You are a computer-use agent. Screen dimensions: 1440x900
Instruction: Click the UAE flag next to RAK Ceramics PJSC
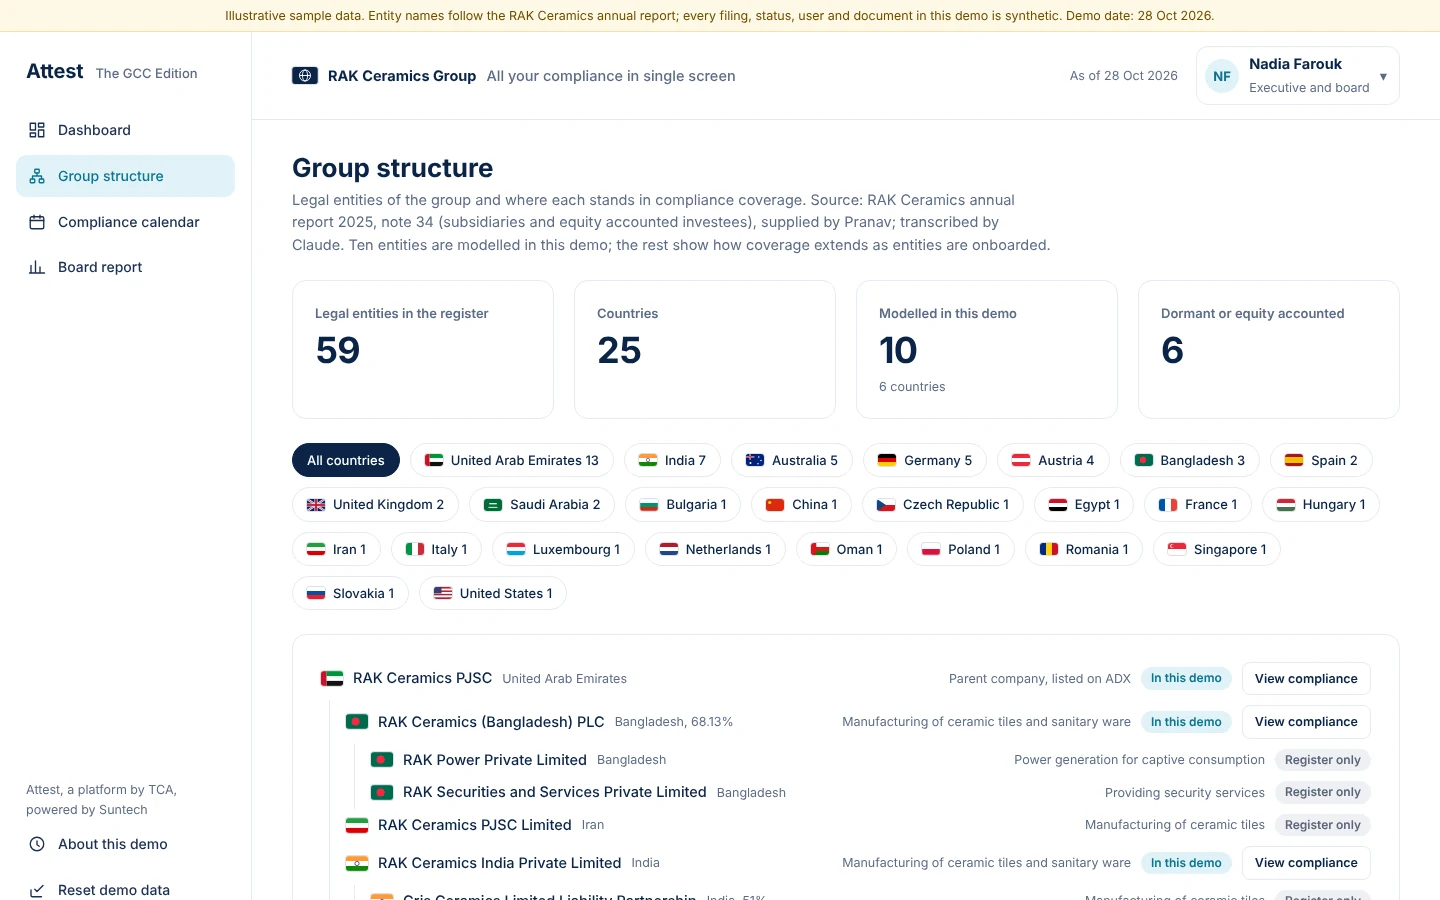pos(332,678)
